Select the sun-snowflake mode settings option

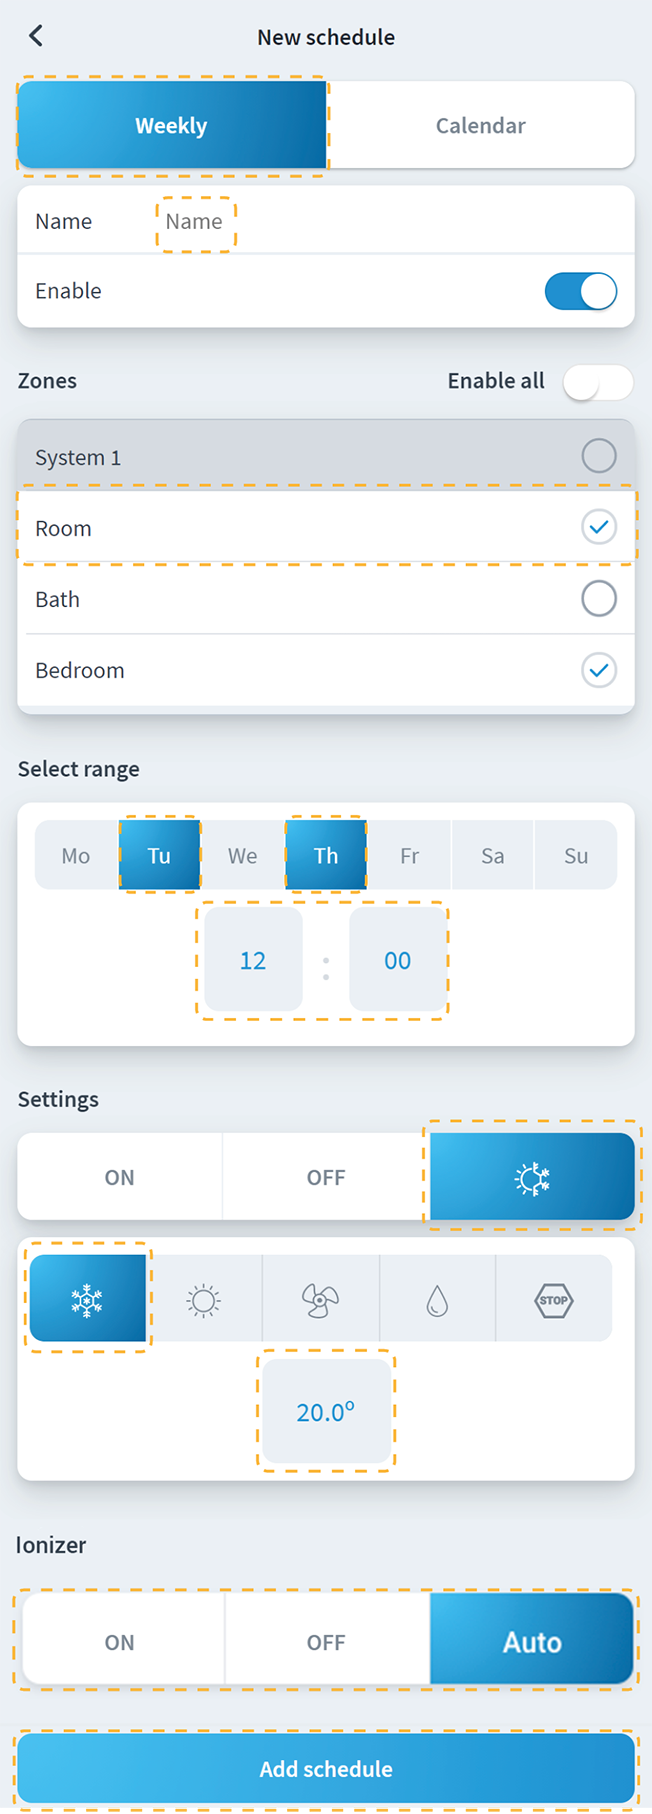pos(532,1177)
